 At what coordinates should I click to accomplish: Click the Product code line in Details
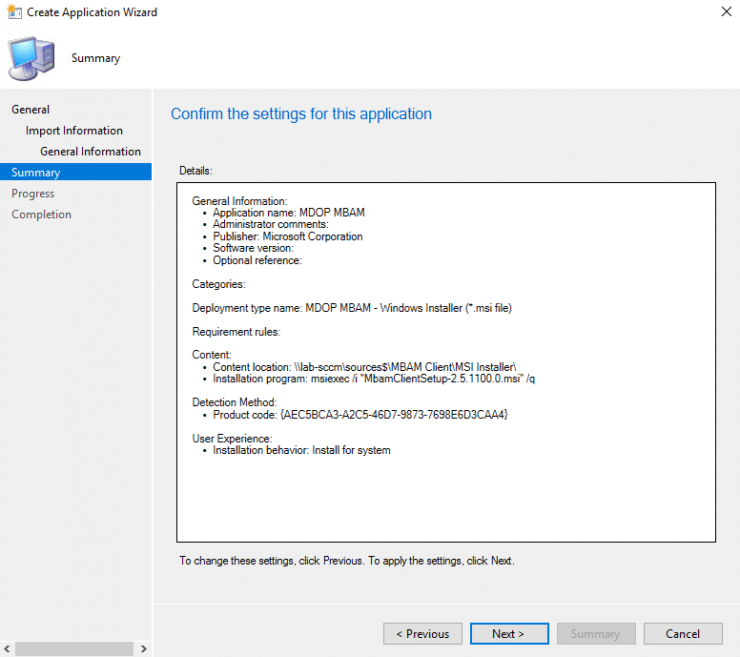pos(360,415)
